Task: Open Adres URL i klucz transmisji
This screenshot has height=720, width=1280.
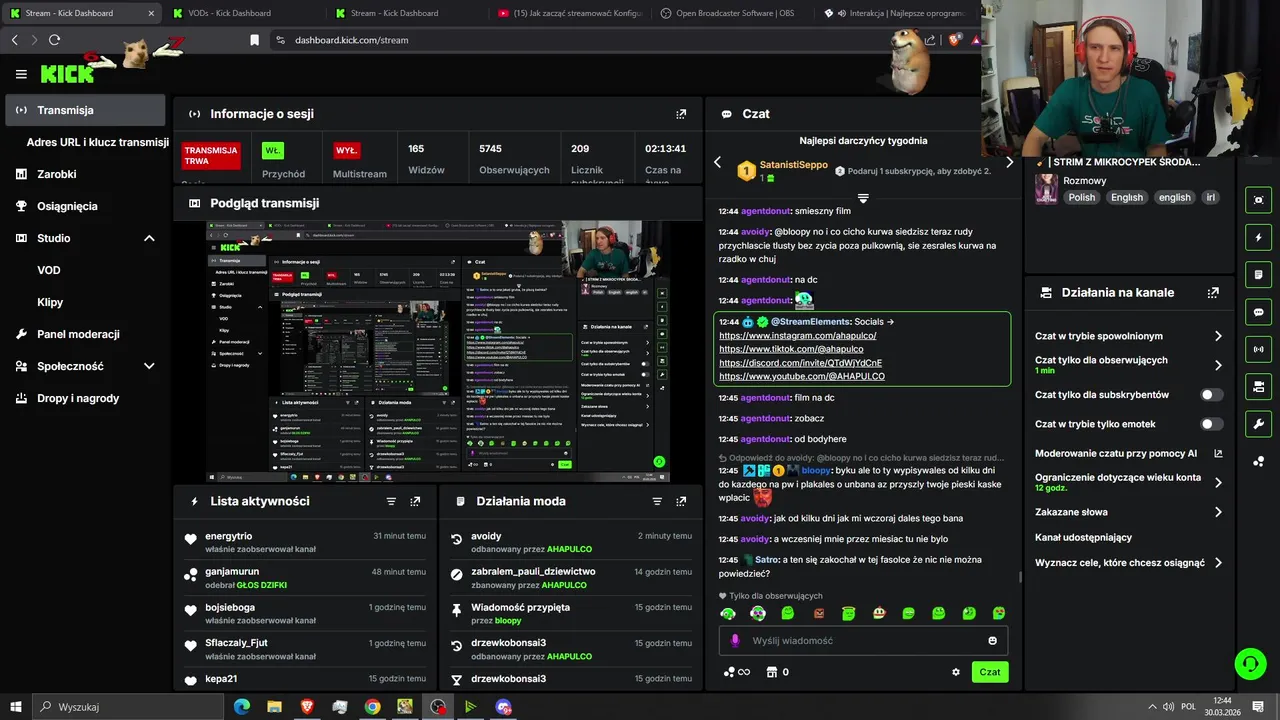Action: 97,142
